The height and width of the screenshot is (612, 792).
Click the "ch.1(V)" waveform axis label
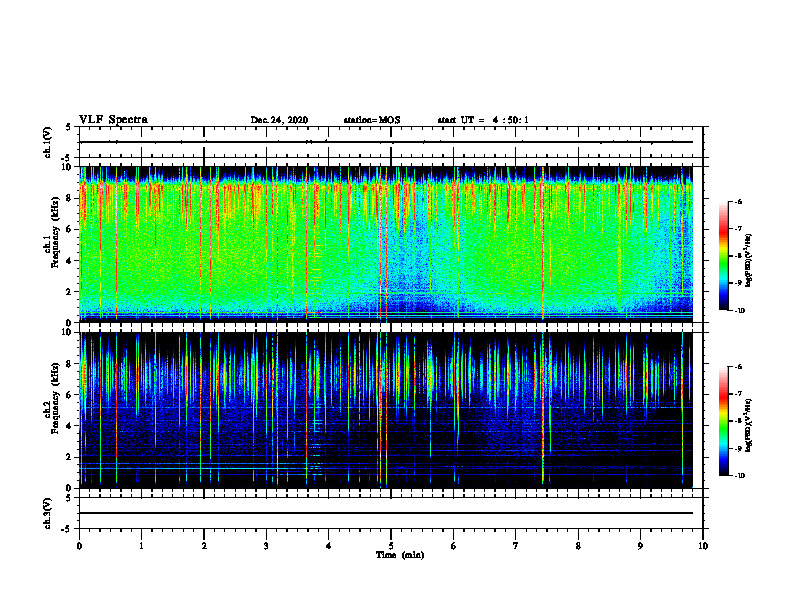[x=47, y=142]
